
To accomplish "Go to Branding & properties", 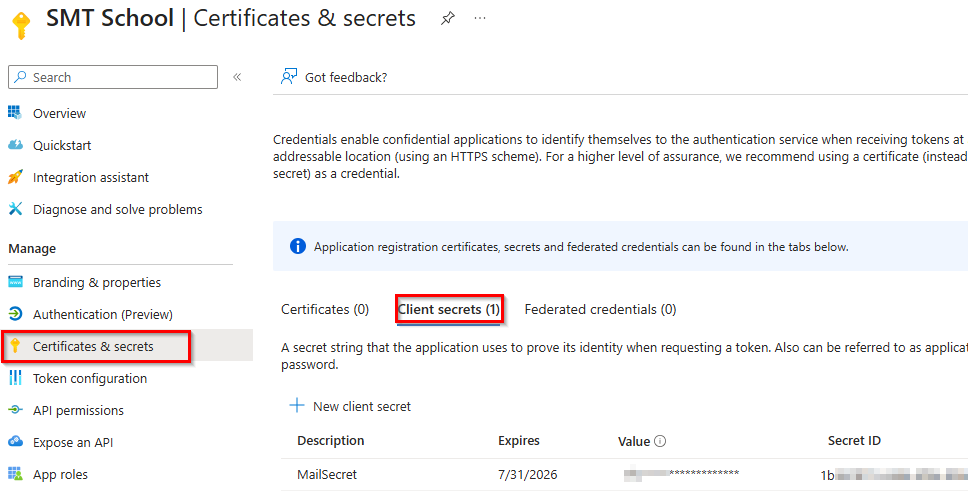I will [96, 282].
